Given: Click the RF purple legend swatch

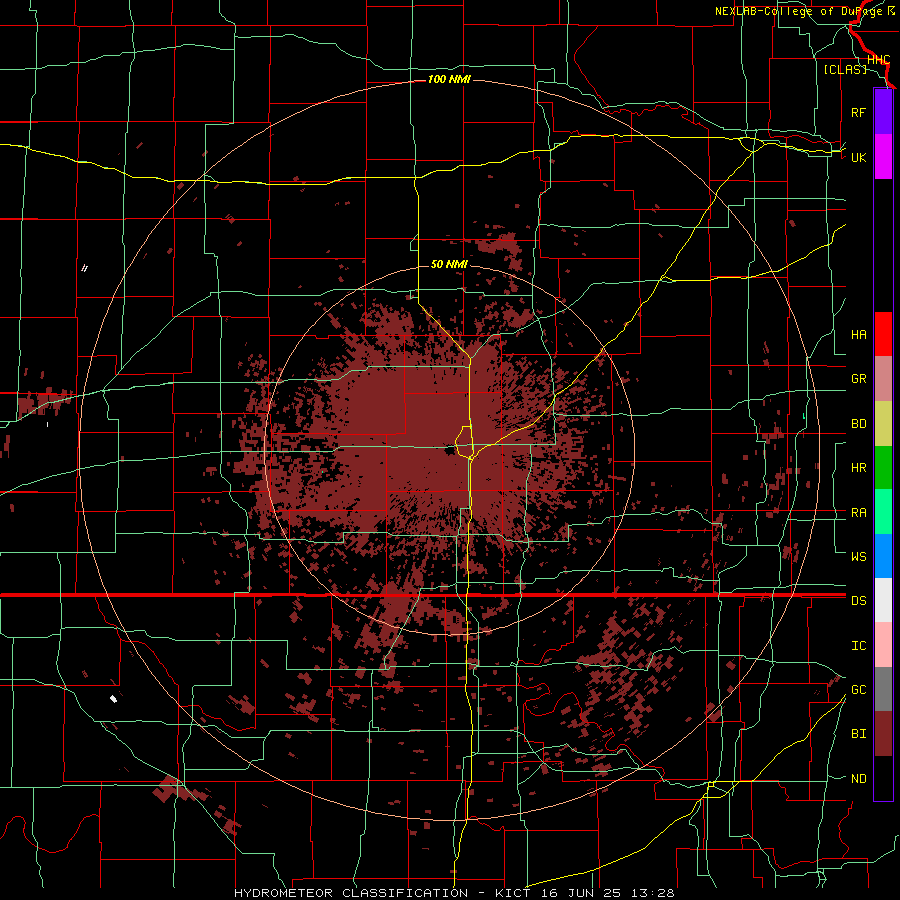Looking at the screenshot, I should 883,112.
